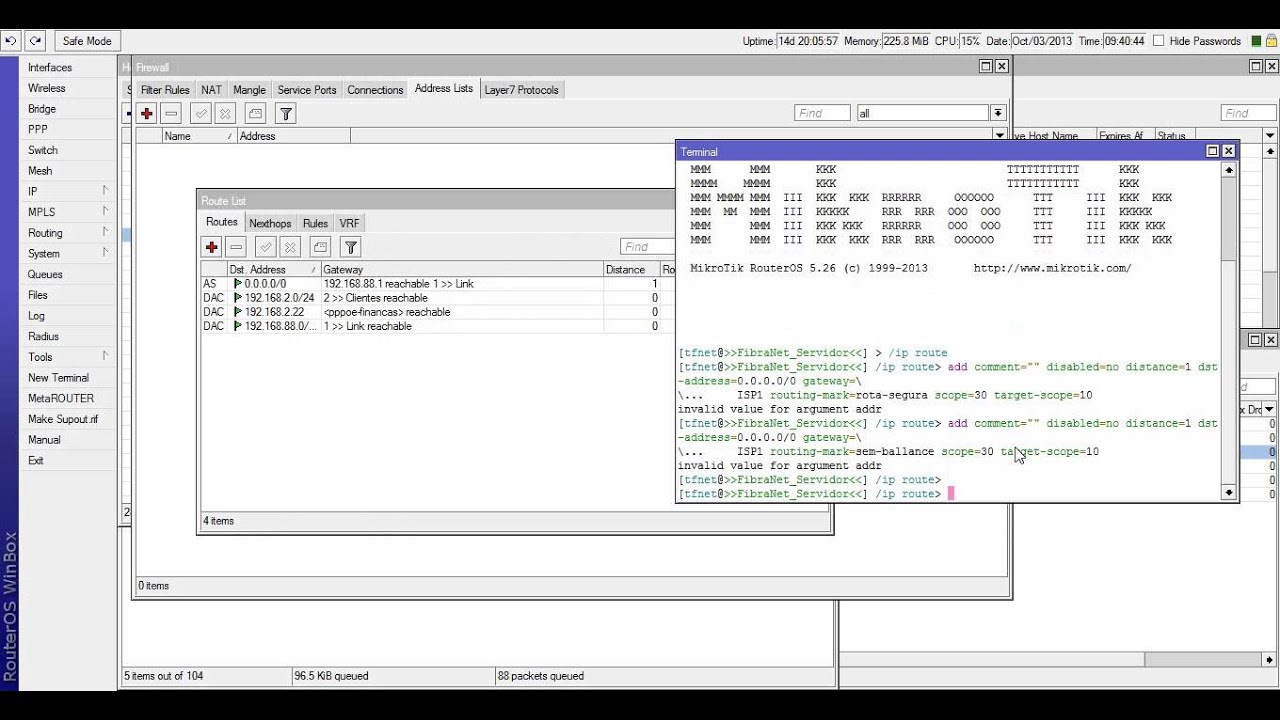This screenshot has height=720, width=1280.
Task: Open the 'all' address list dropdown
Action: click(x=997, y=113)
